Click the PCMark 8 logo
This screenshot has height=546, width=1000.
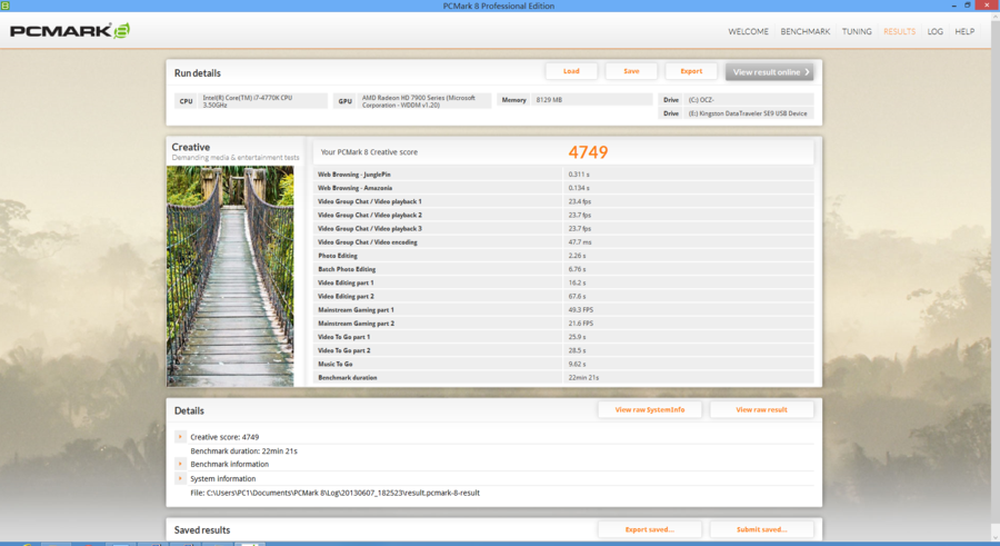70,31
